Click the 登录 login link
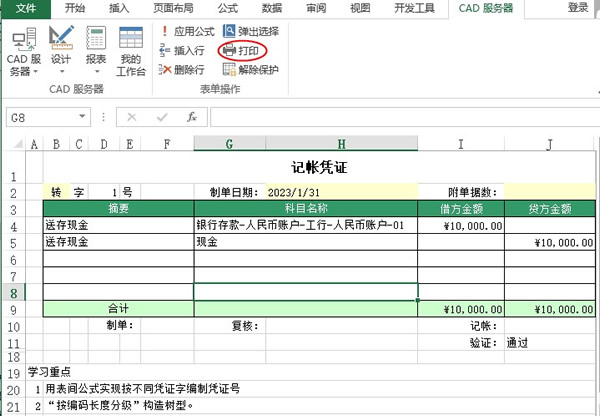Image resolution: width=600 pixels, height=416 pixels. pyautogui.click(x=577, y=8)
